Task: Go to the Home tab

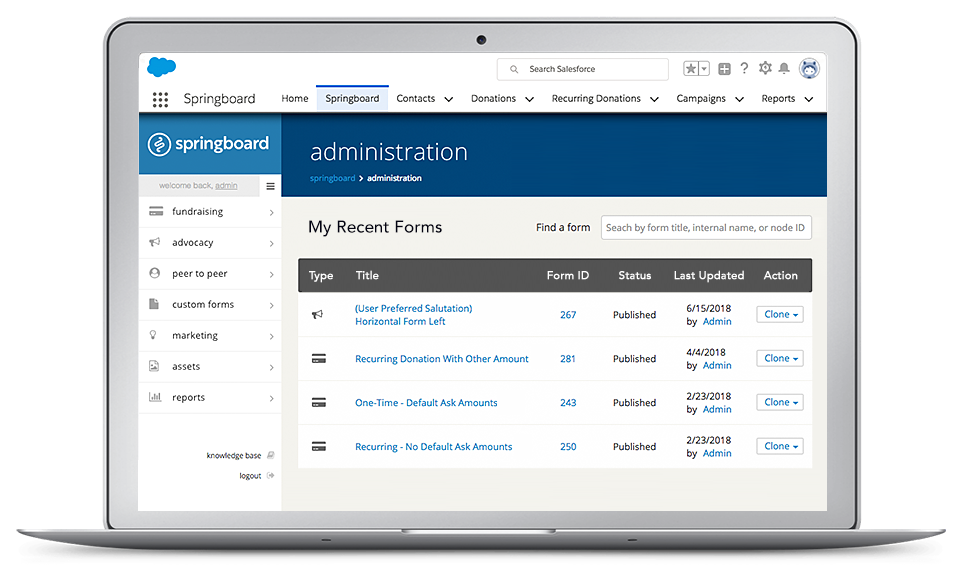Action: 294,99
